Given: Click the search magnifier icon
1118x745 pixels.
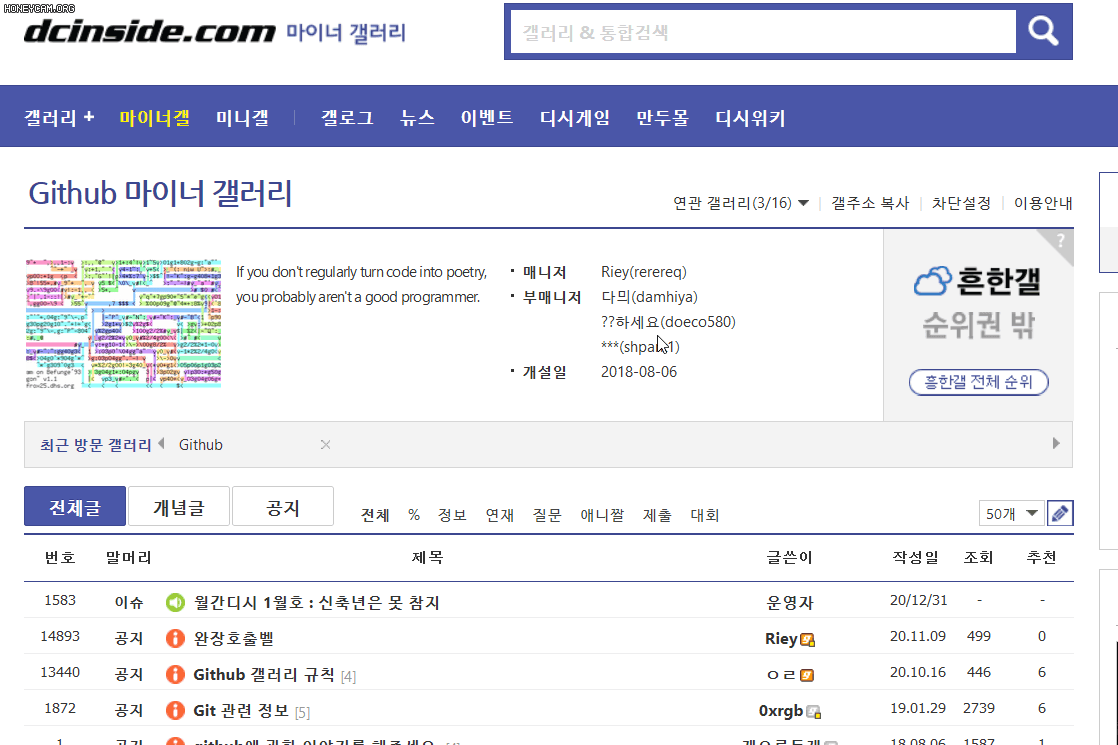Looking at the screenshot, I should coord(1043,31).
